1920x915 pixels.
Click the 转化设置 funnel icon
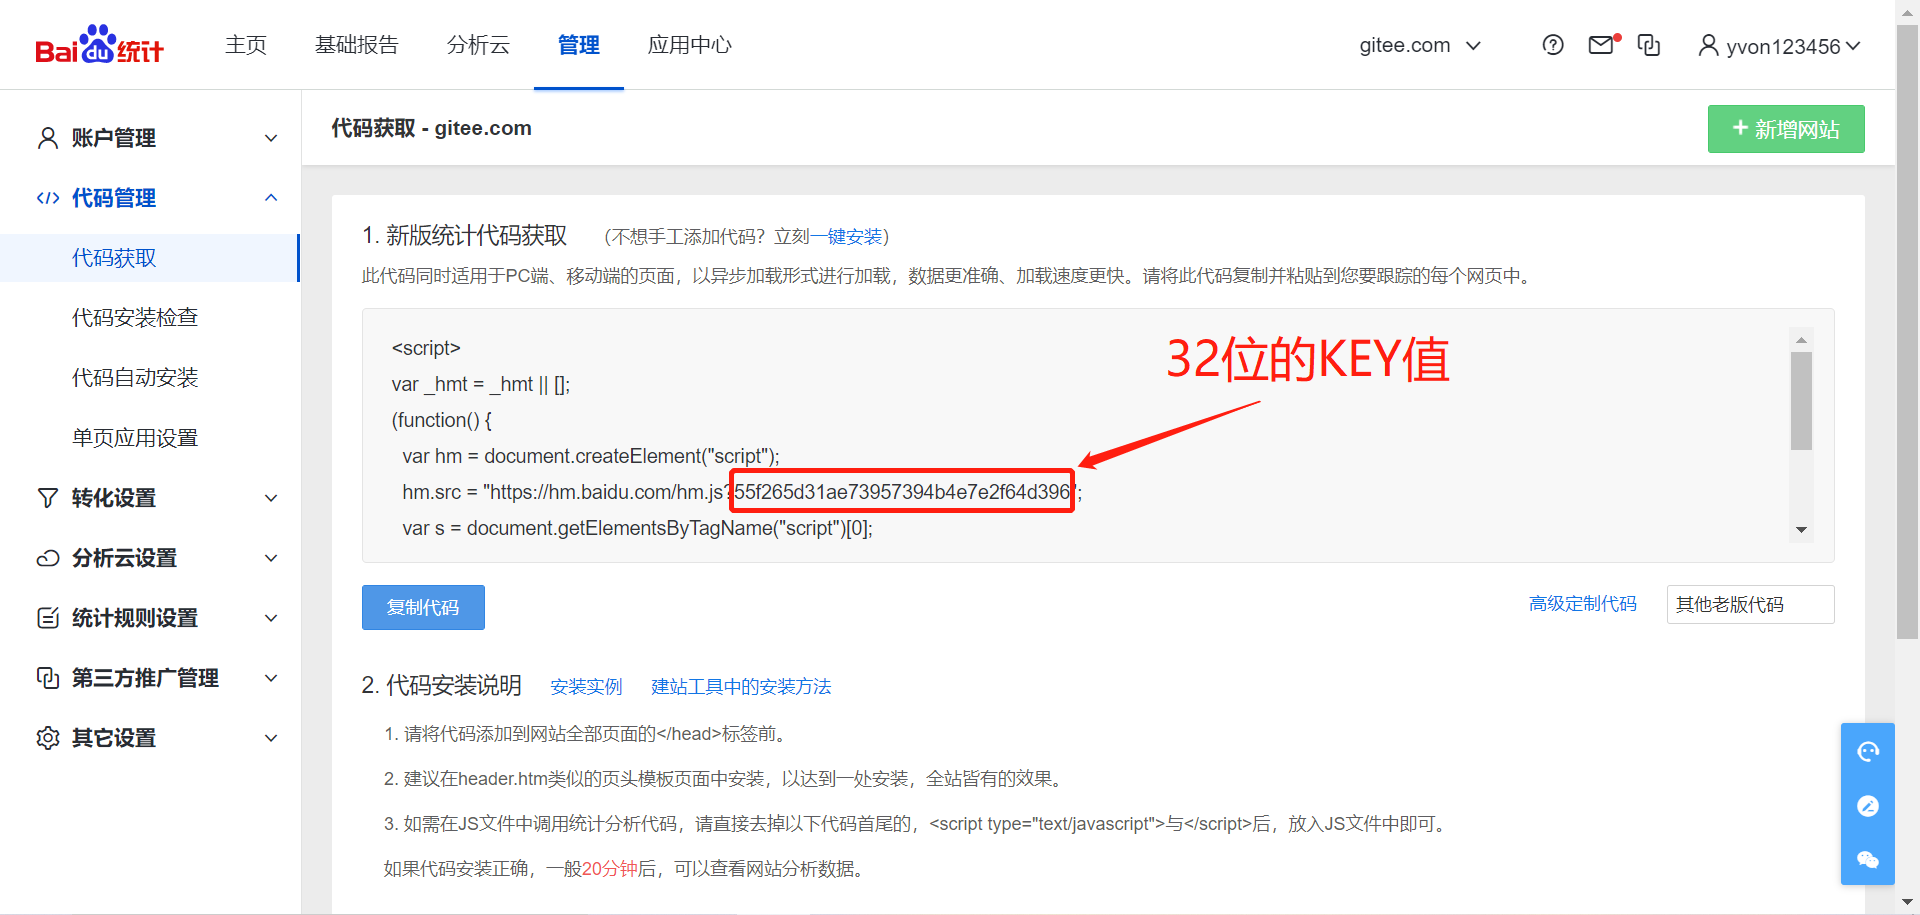point(47,498)
